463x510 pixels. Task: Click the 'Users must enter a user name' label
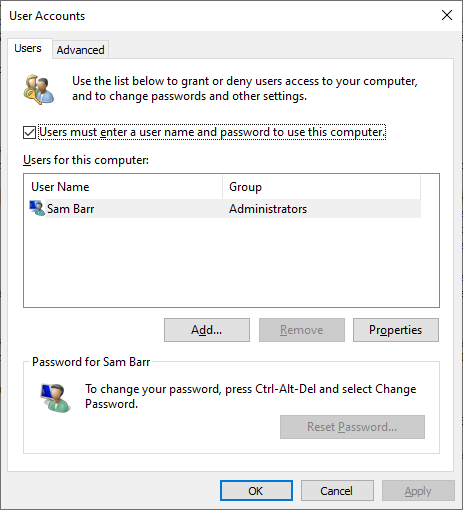point(212,132)
